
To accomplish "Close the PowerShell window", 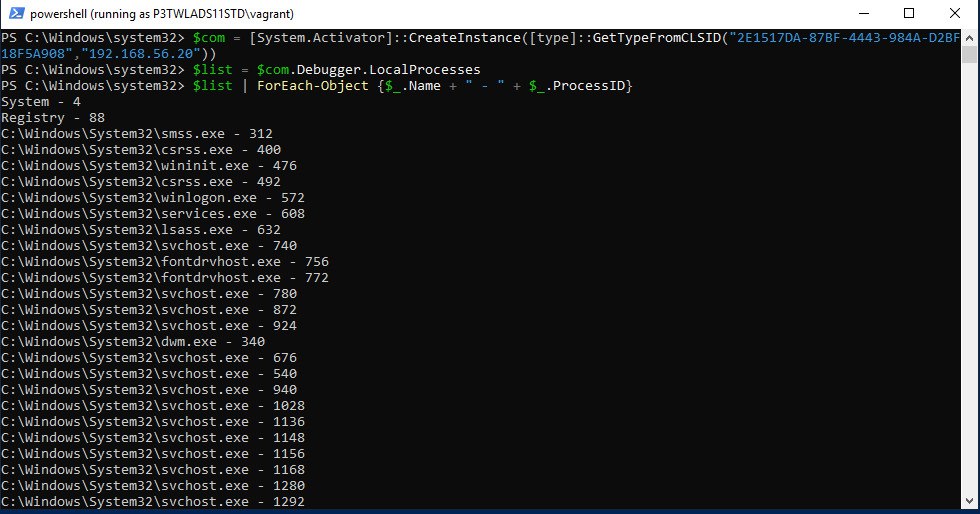I will [x=954, y=14].
